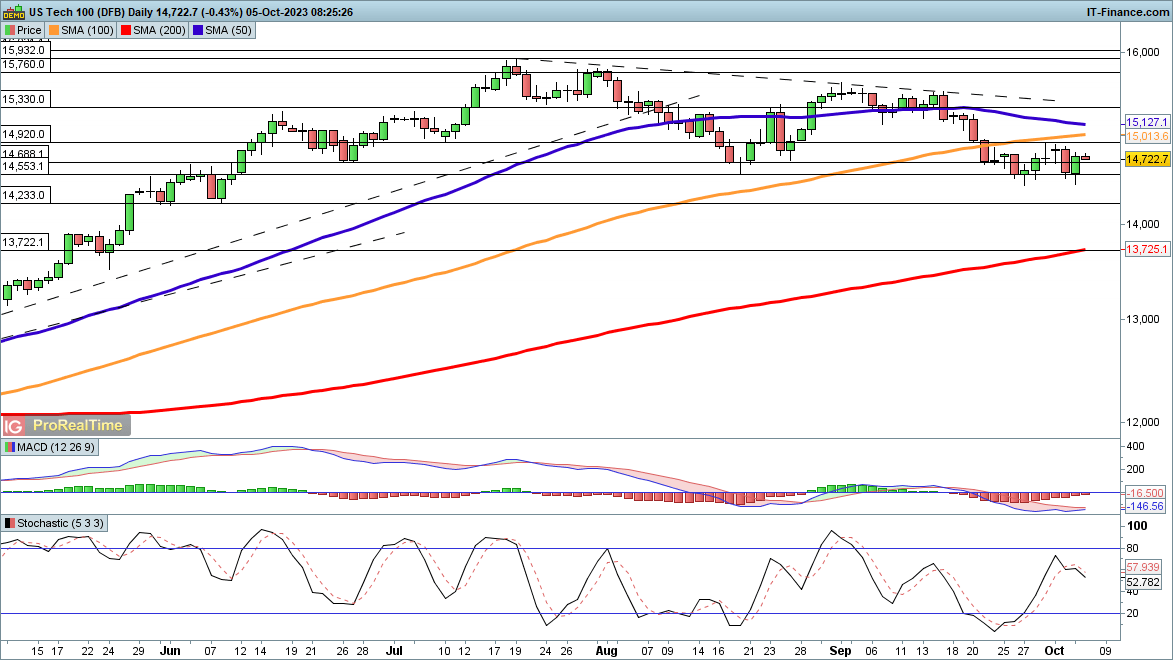Click the MACD indicator color icon

point(10,447)
